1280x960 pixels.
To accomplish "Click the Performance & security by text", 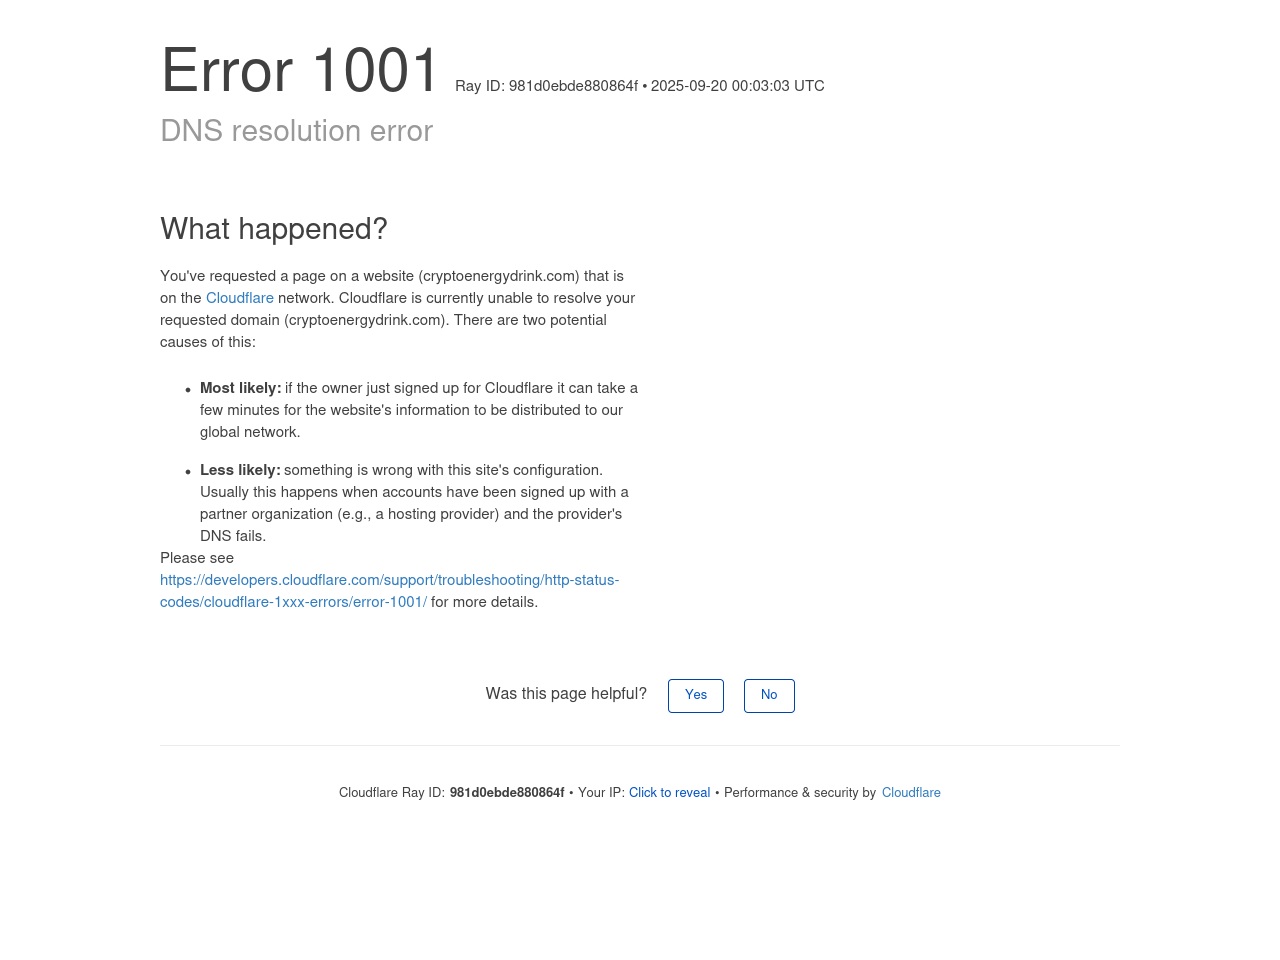I will (x=800, y=793).
